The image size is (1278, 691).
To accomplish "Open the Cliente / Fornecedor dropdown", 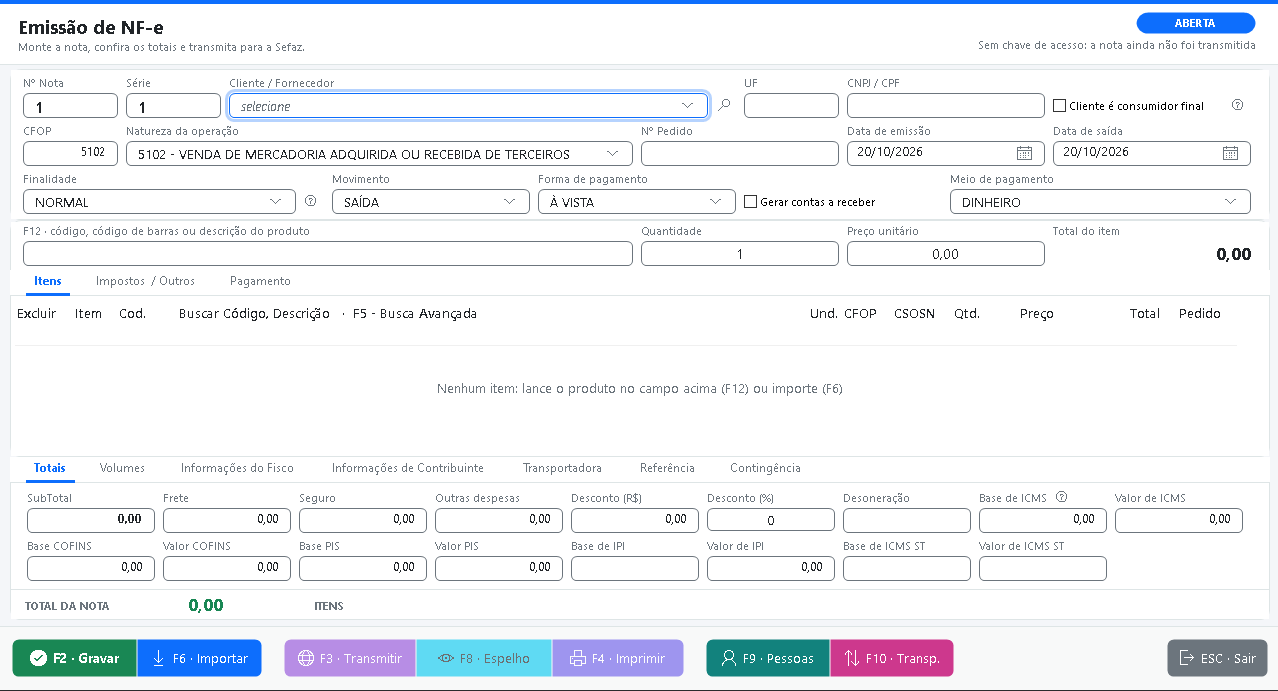I will 468,105.
